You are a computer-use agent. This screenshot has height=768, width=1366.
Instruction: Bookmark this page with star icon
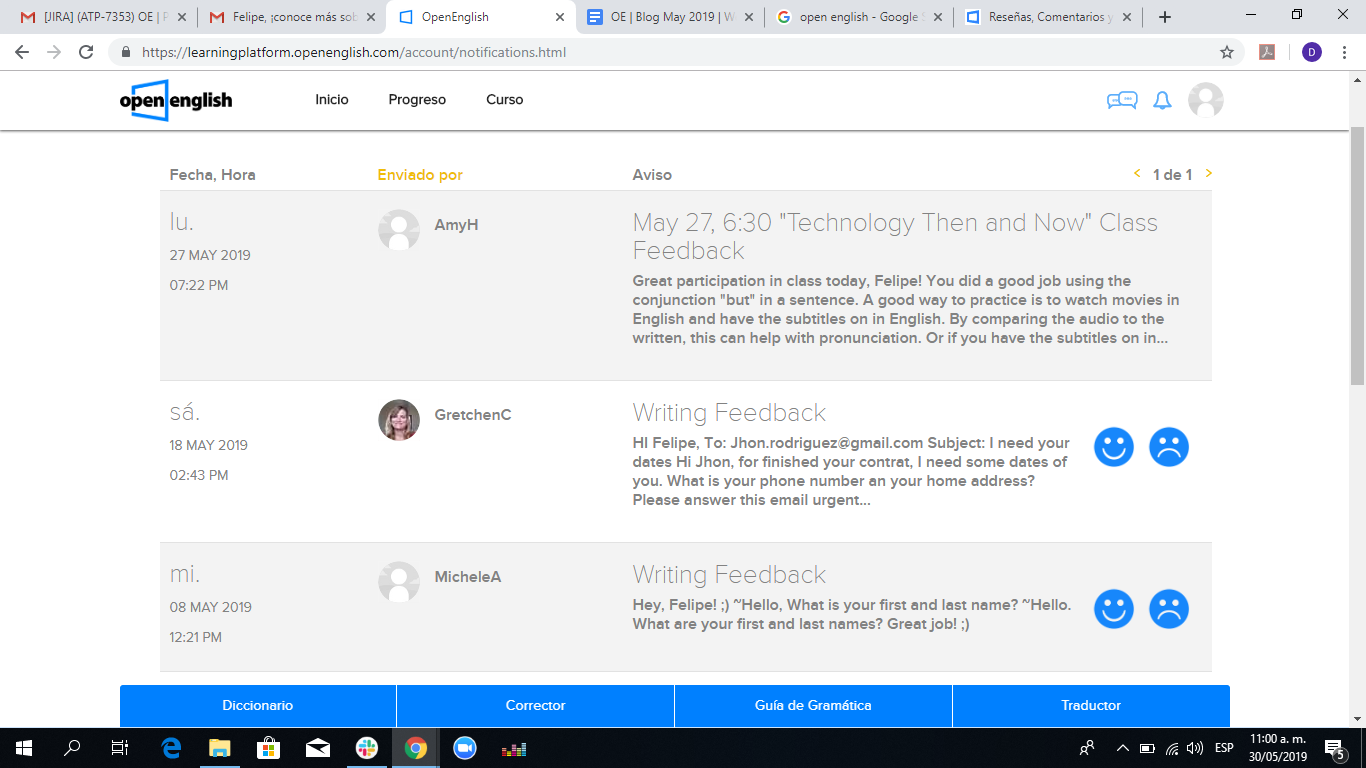(1227, 52)
